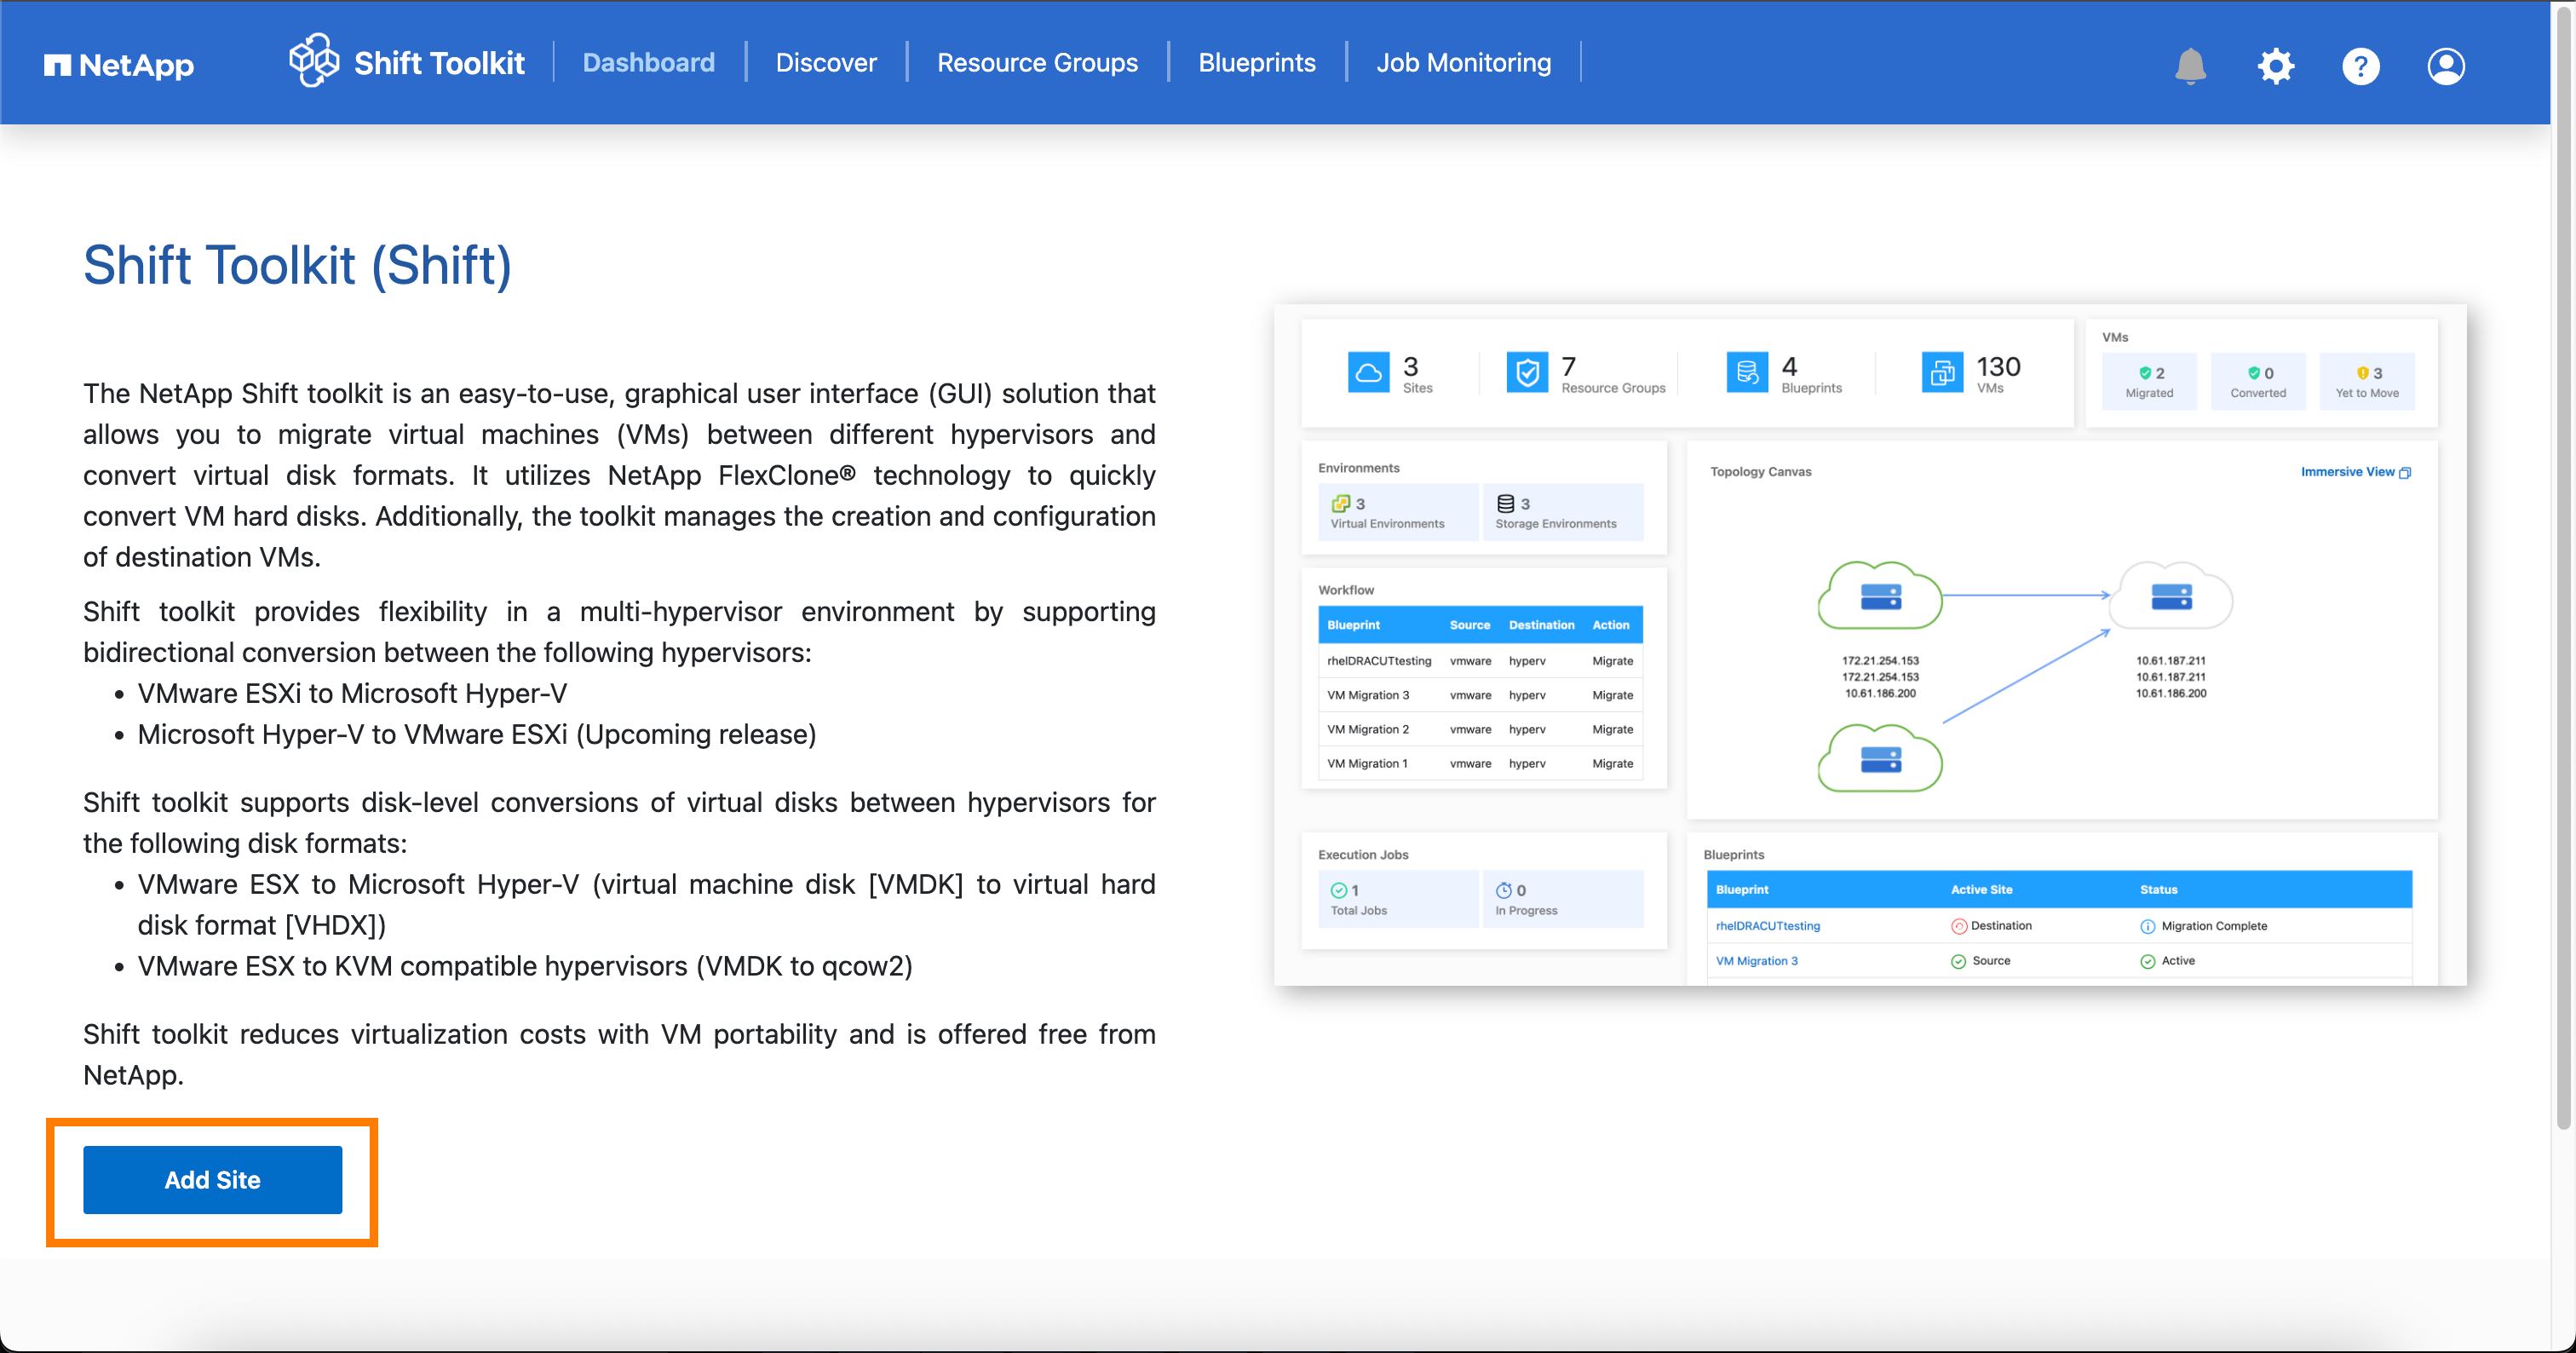The image size is (2576, 1353).
Task: Open the VM Migration 3 blueprint link
Action: (1756, 961)
